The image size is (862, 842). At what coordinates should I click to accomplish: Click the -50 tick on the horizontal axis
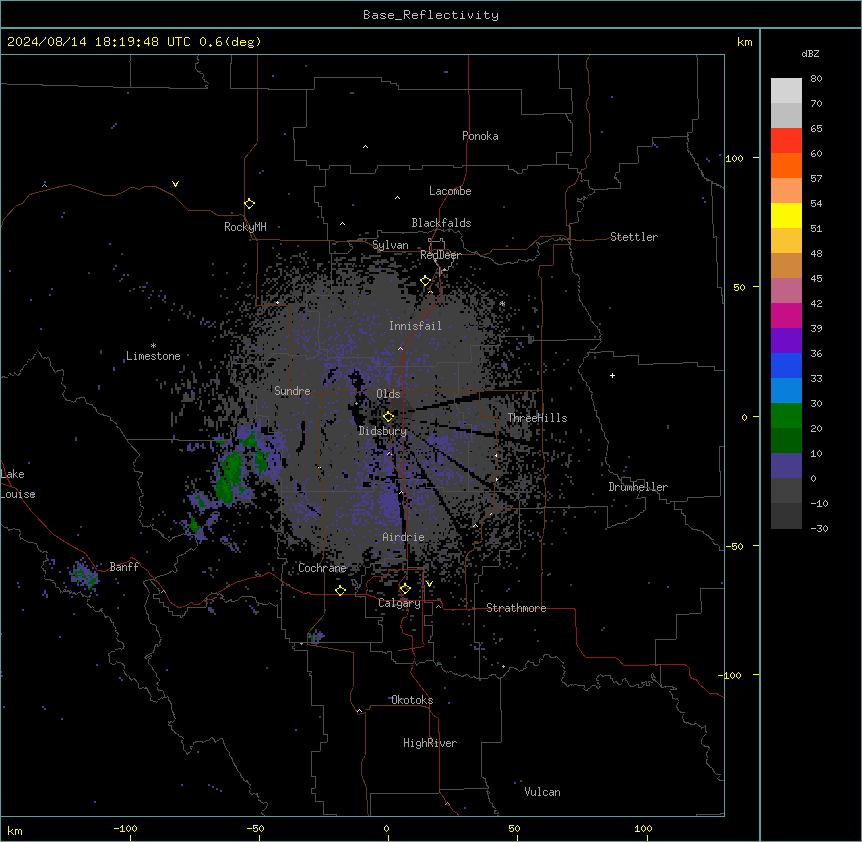click(255, 828)
